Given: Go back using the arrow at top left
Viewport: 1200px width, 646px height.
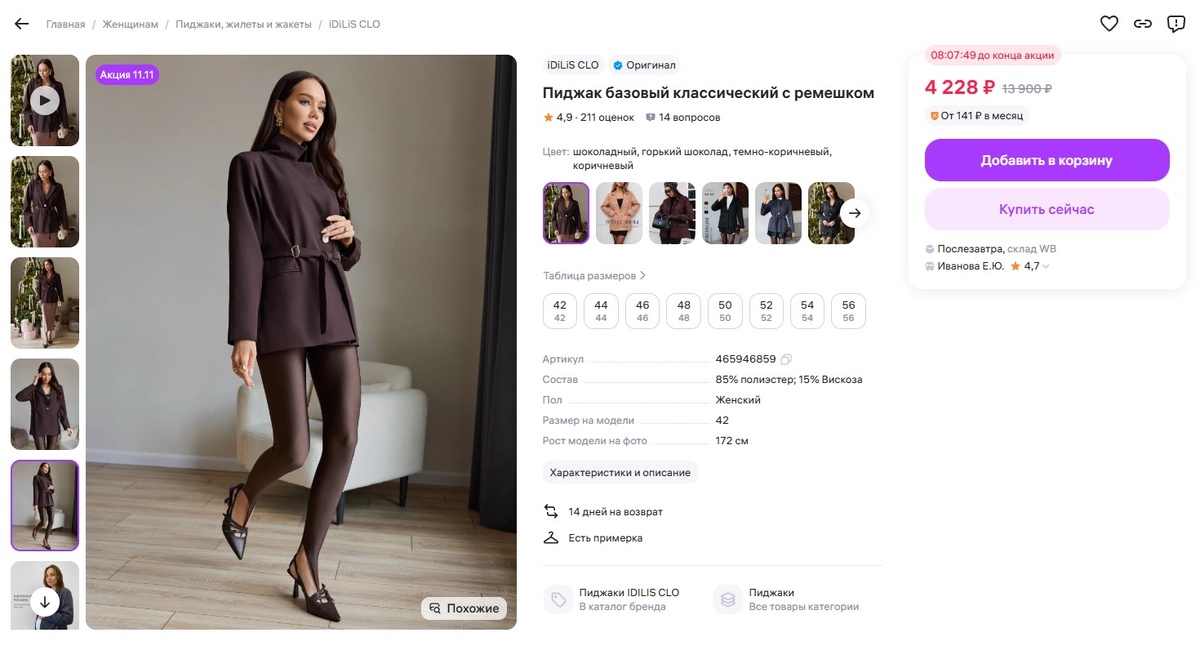Looking at the screenshot, I should (21, 22).
